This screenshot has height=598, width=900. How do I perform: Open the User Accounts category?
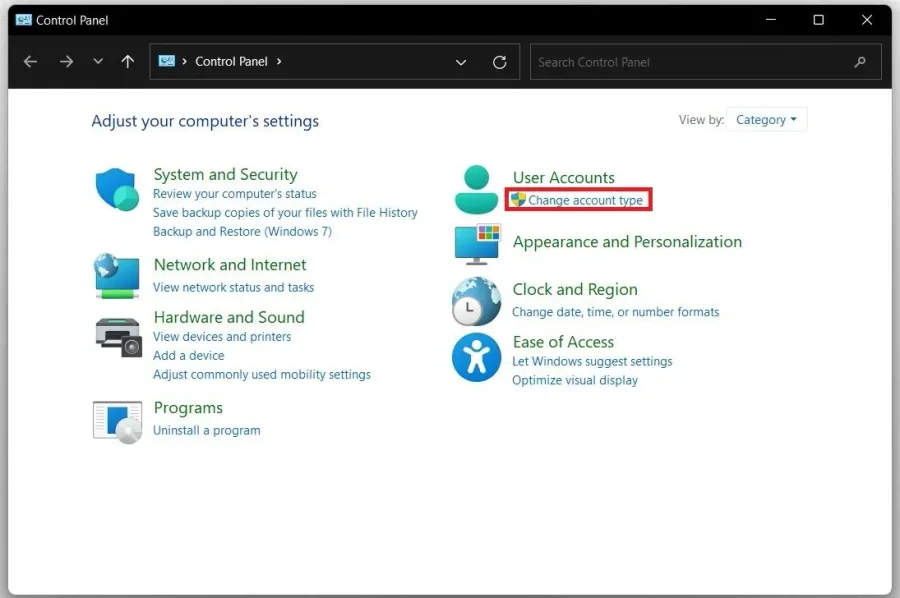point(564,177)
